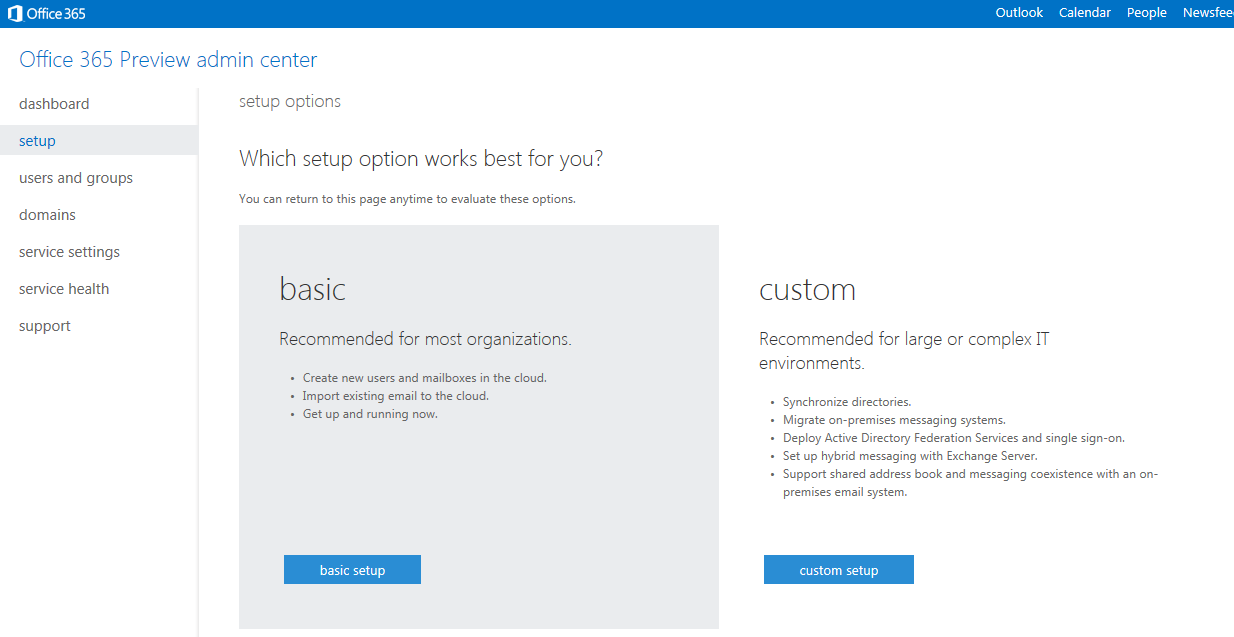Go to Calendar in the top bar
The height and width of the screenshot is (637, 1234).
1085,13
